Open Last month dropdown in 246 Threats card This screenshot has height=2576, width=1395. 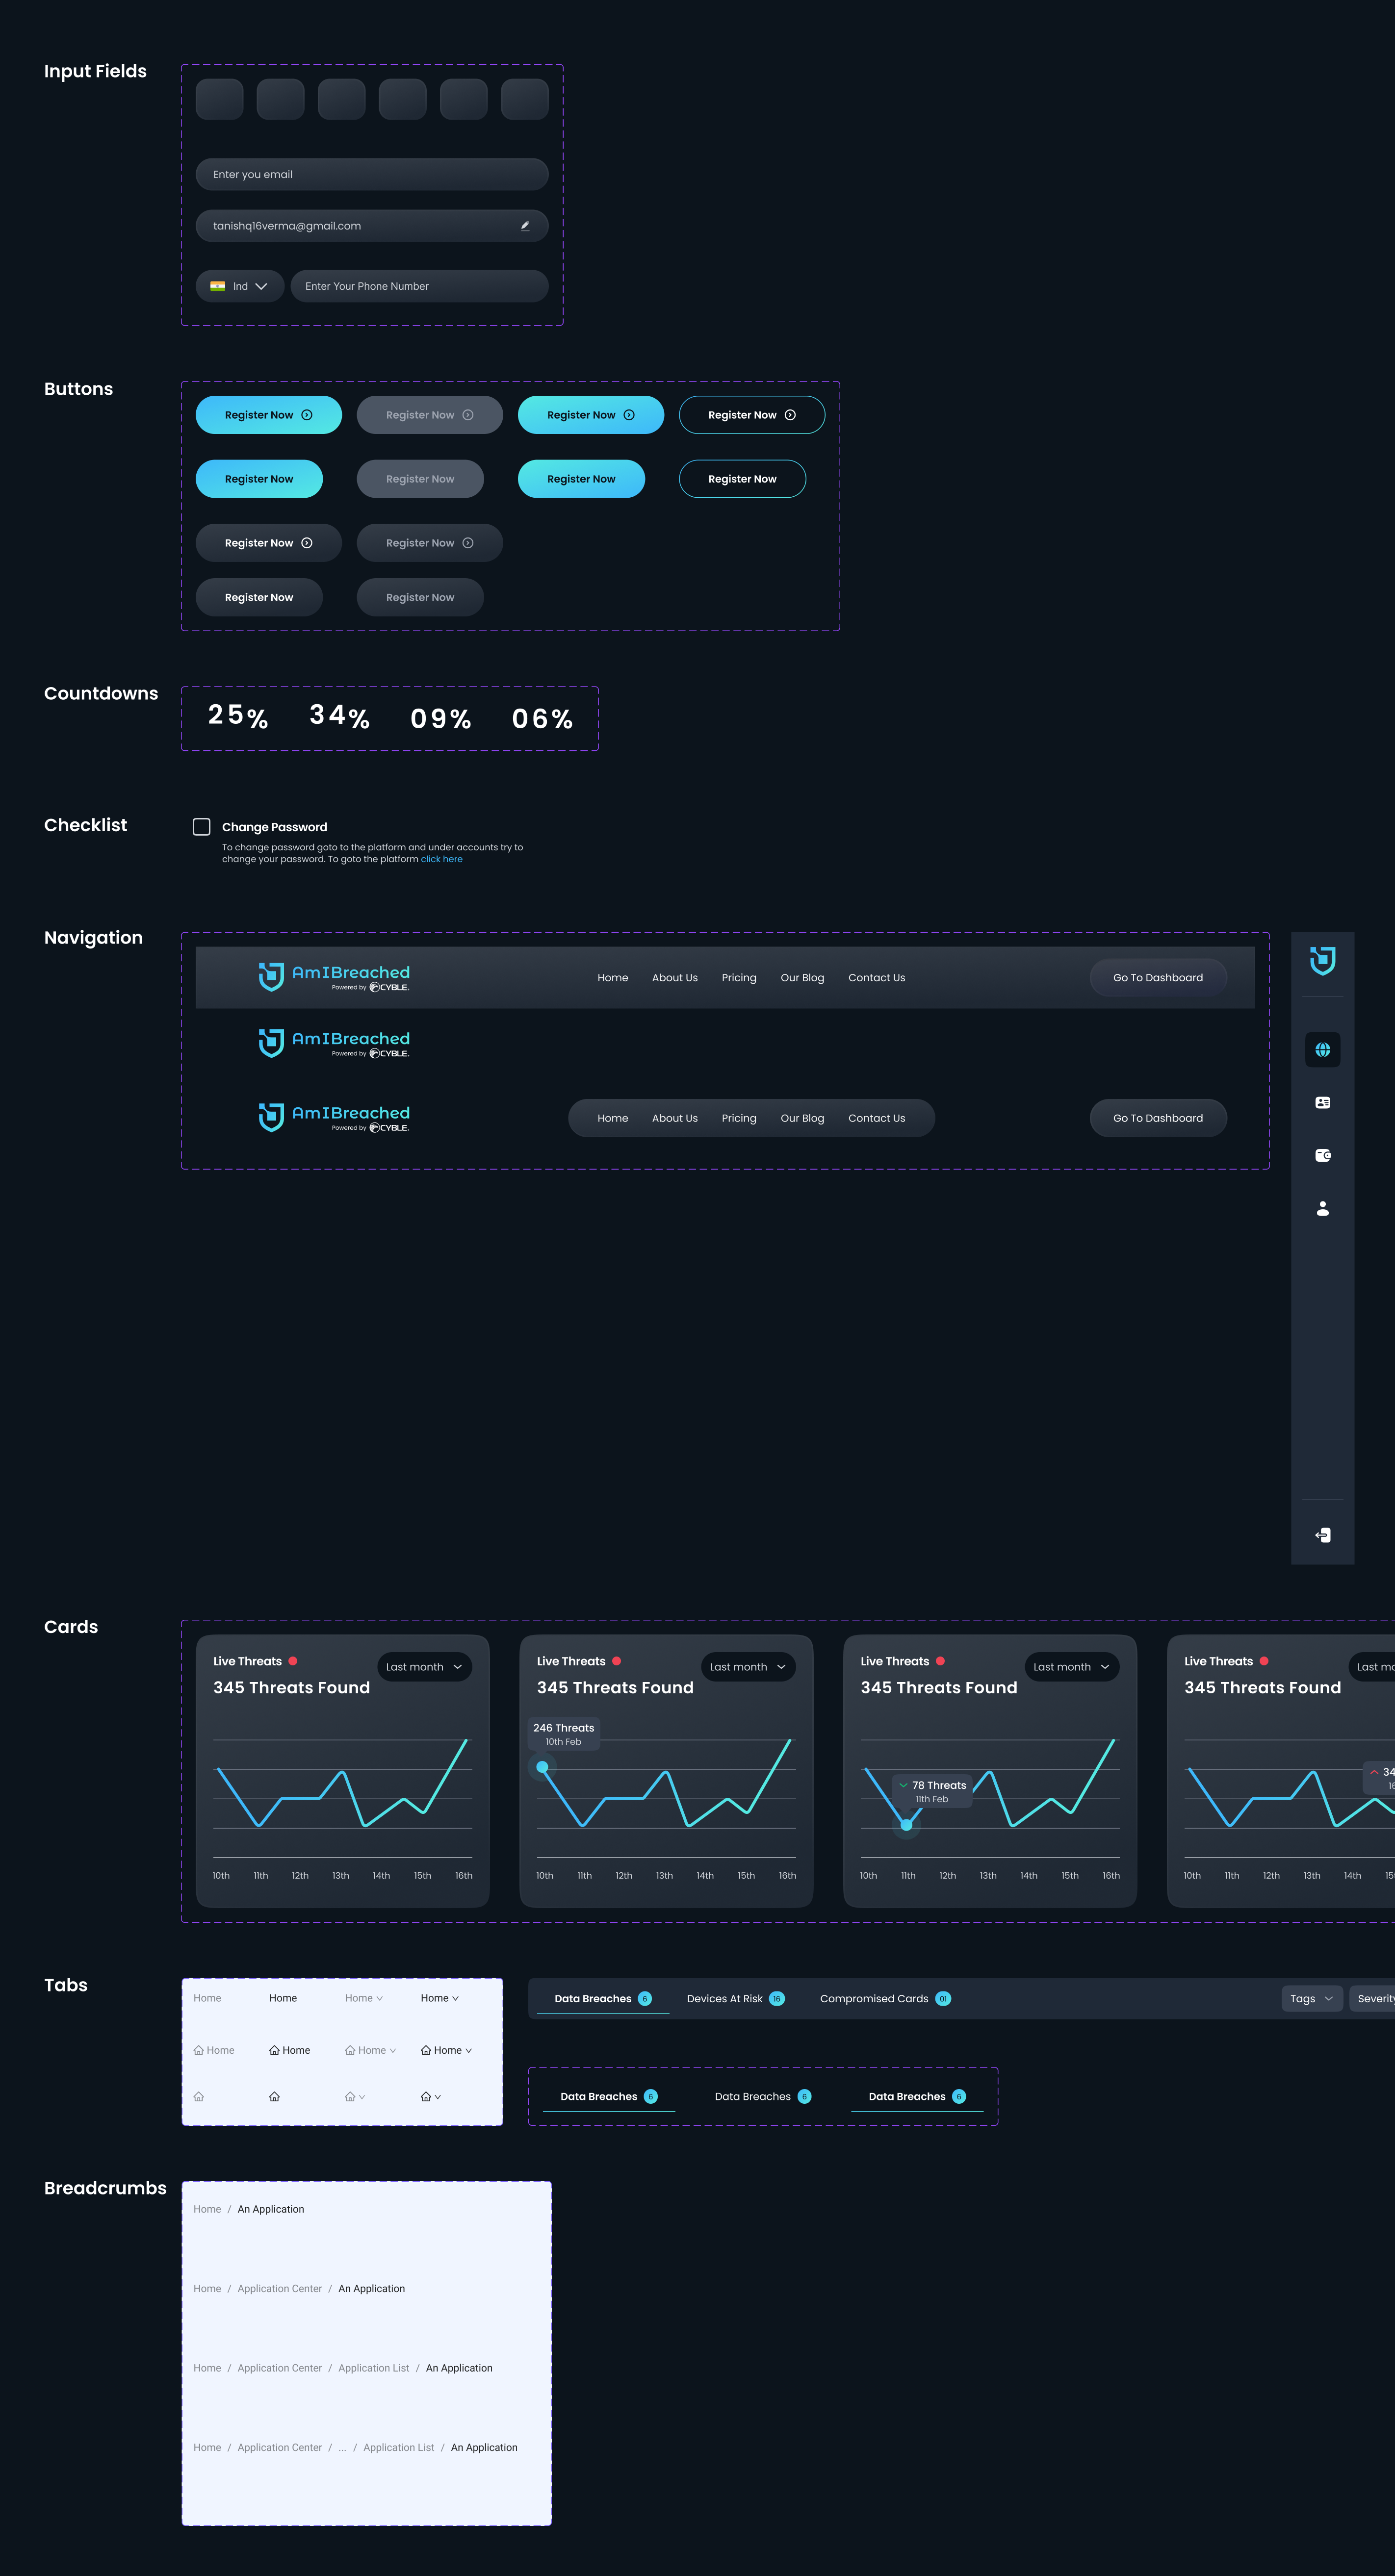click(x=748, y=1667)
